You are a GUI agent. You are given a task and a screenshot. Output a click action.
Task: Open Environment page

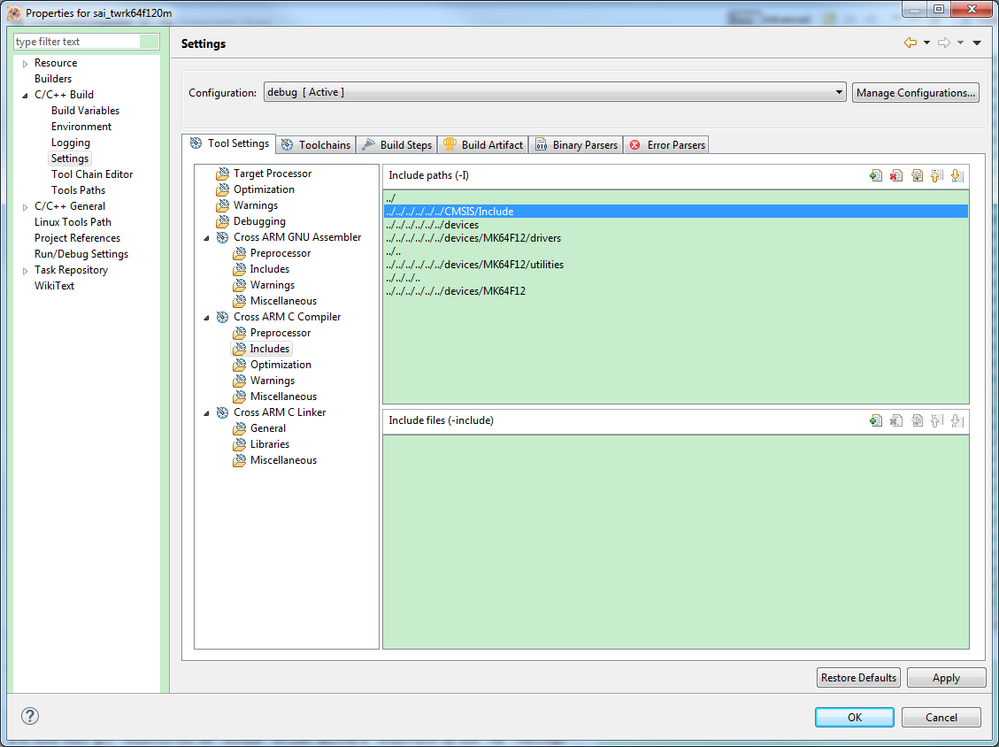coord(81,126)
